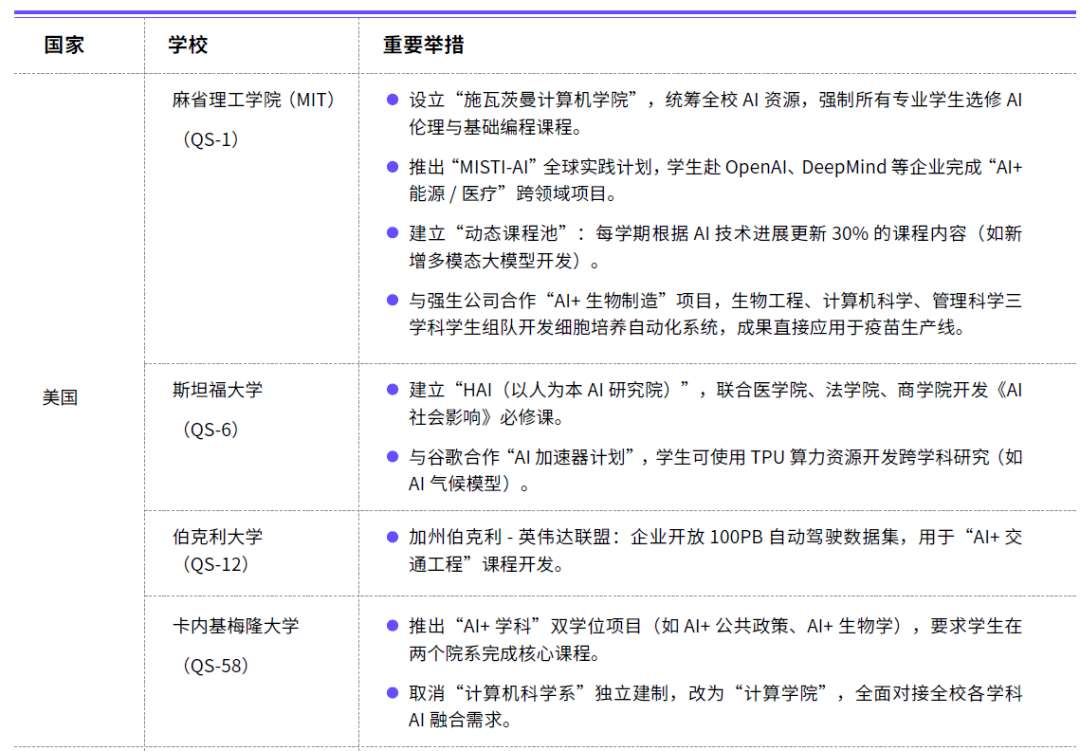This screenshot has height=751, width=1080.
Task: Click the (QS-58) ranking label
Action: 215,666
